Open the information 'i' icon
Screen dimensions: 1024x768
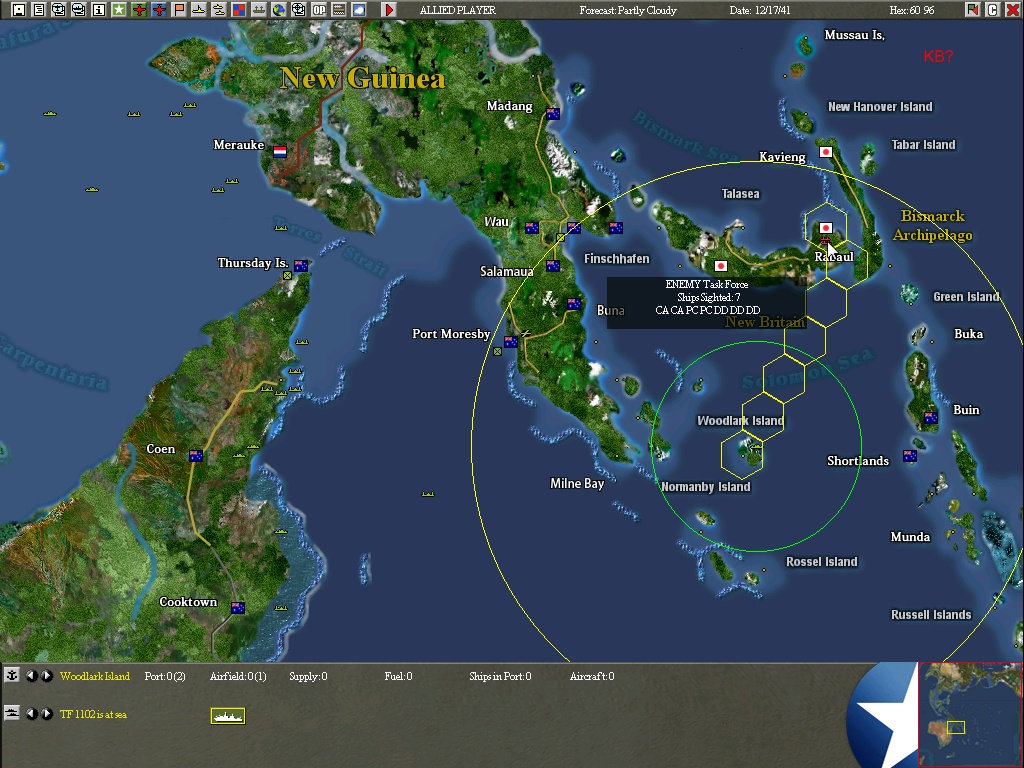coord(99,10)
